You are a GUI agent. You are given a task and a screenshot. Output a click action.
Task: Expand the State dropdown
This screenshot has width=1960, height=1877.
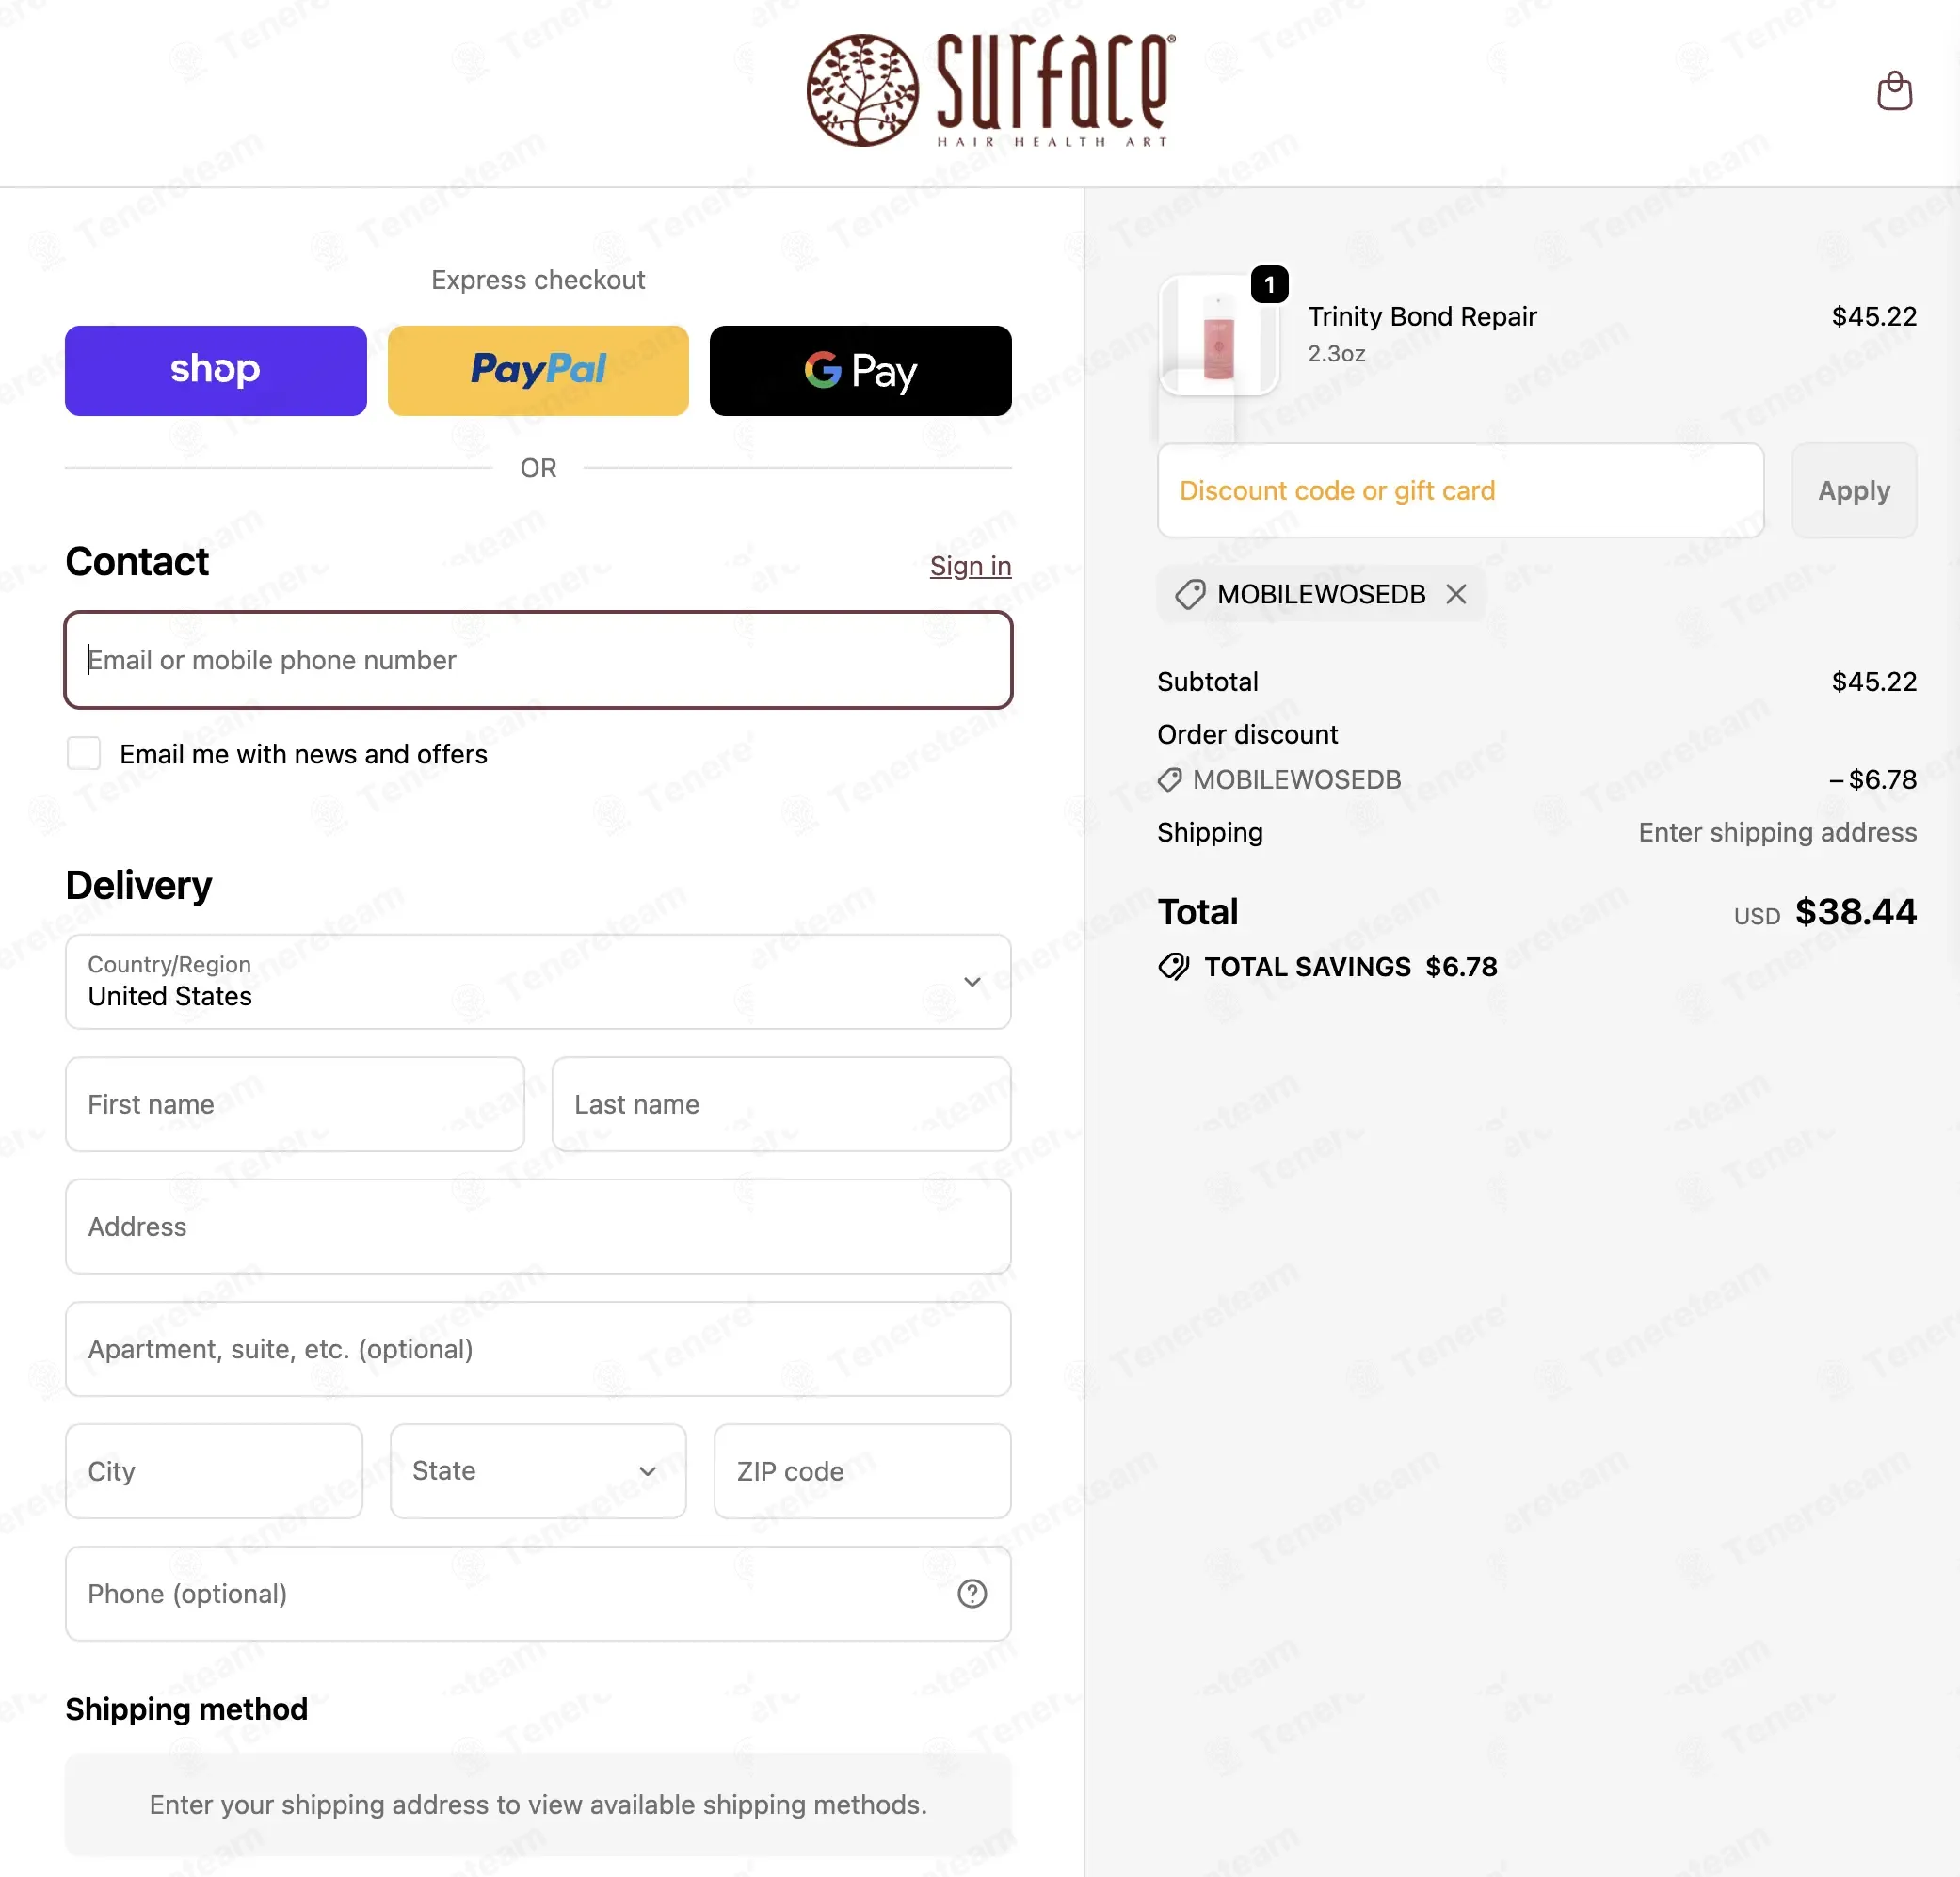point(538,1470)
